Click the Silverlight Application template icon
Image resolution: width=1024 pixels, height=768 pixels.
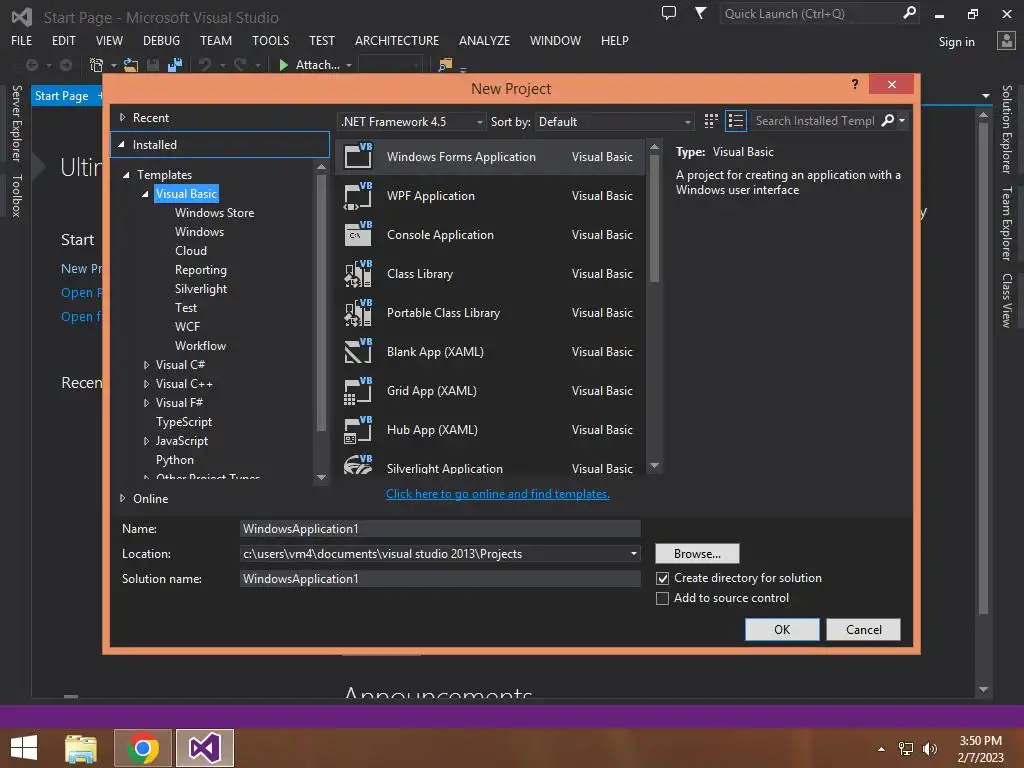click(x=358, y=464)
